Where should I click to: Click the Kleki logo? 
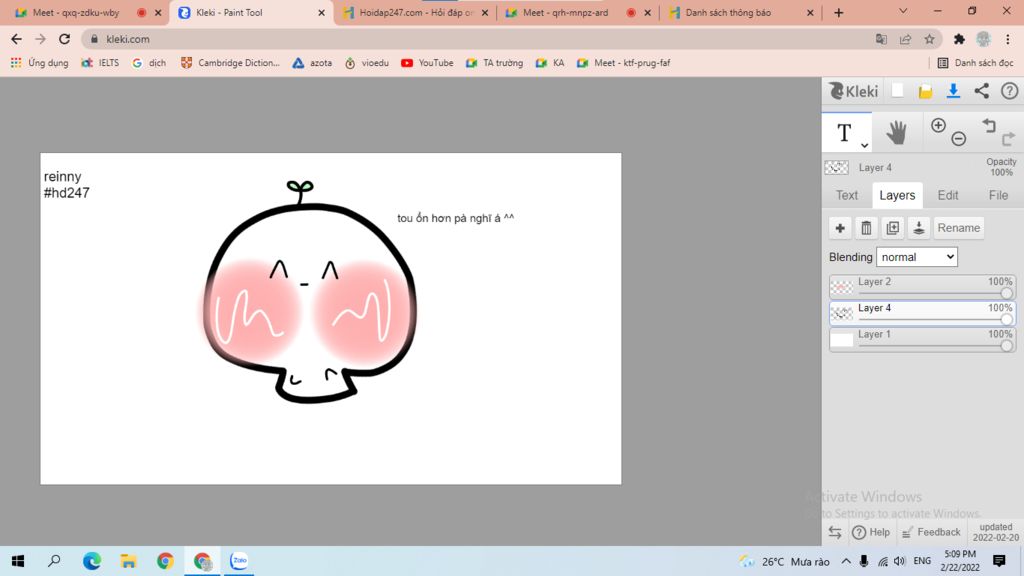tap(854, 91)
